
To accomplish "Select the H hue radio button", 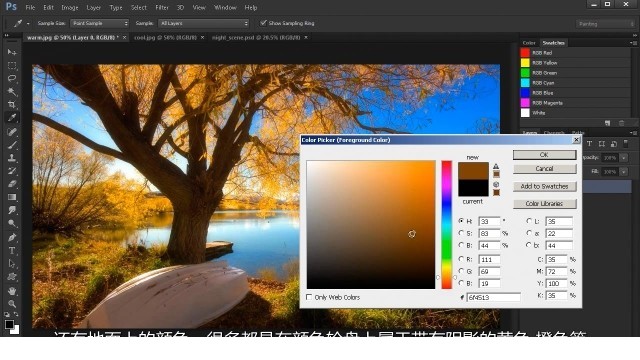I will point(461,221).
